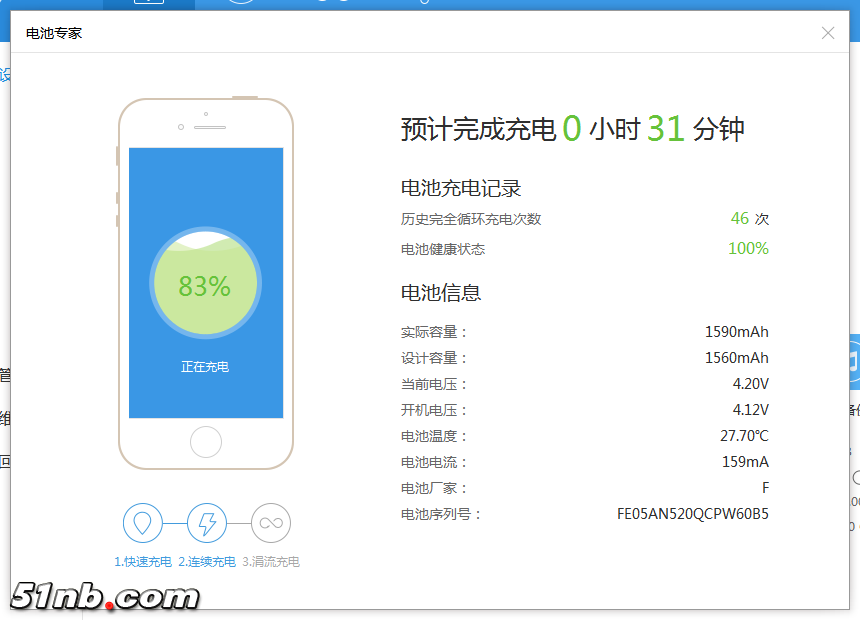Click the 51nb.com watermark logo
860x620 pixels.
105,597
